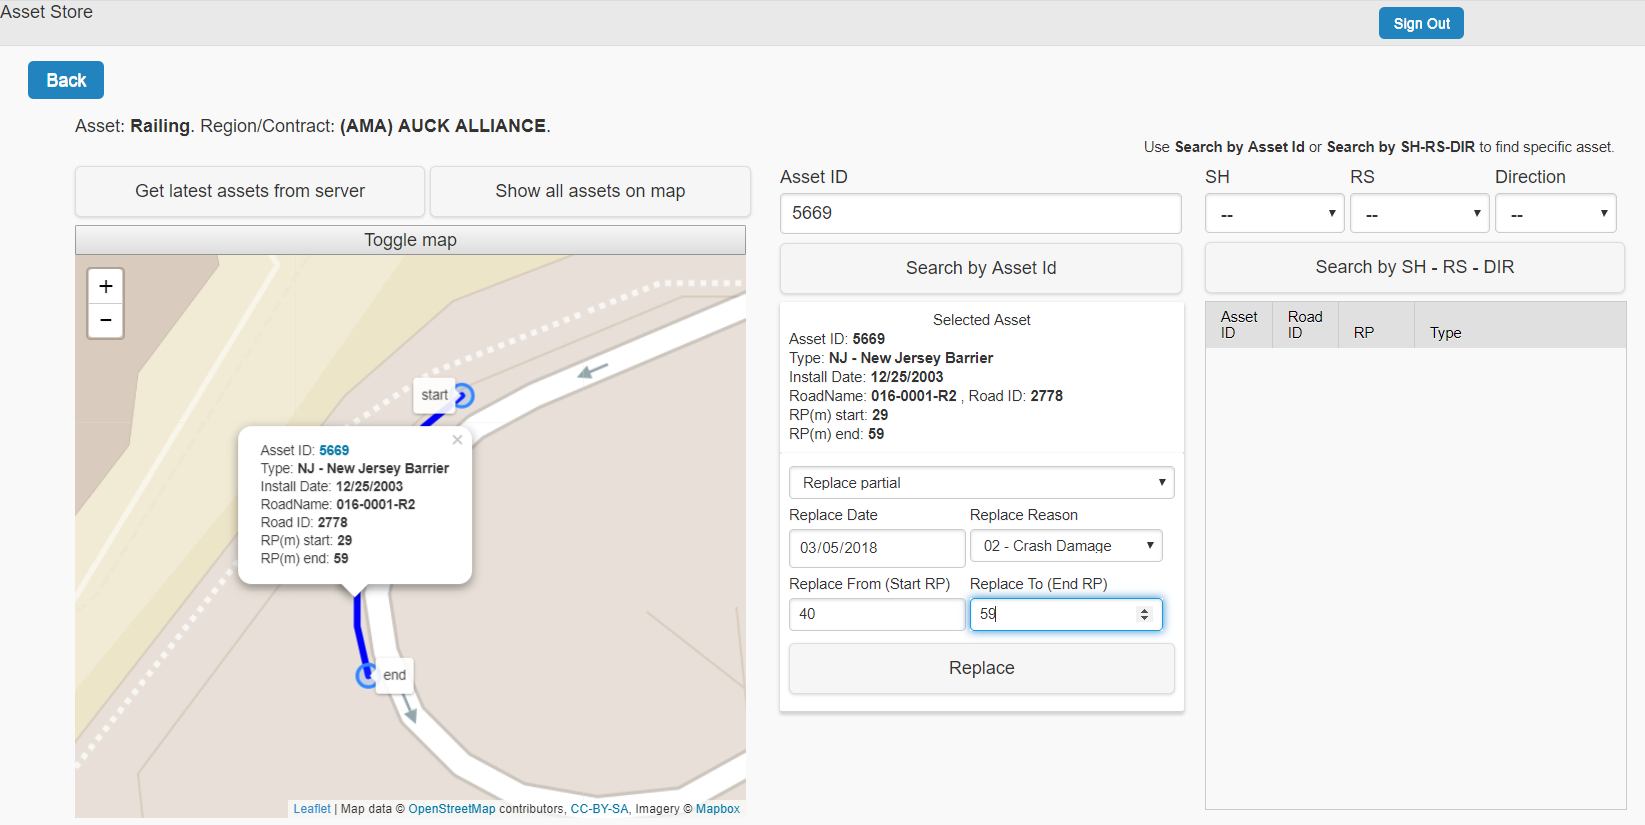1645x825 pixels.
Task: Click asset ID 5669 link in popup
Action: [x=334, y=451]
